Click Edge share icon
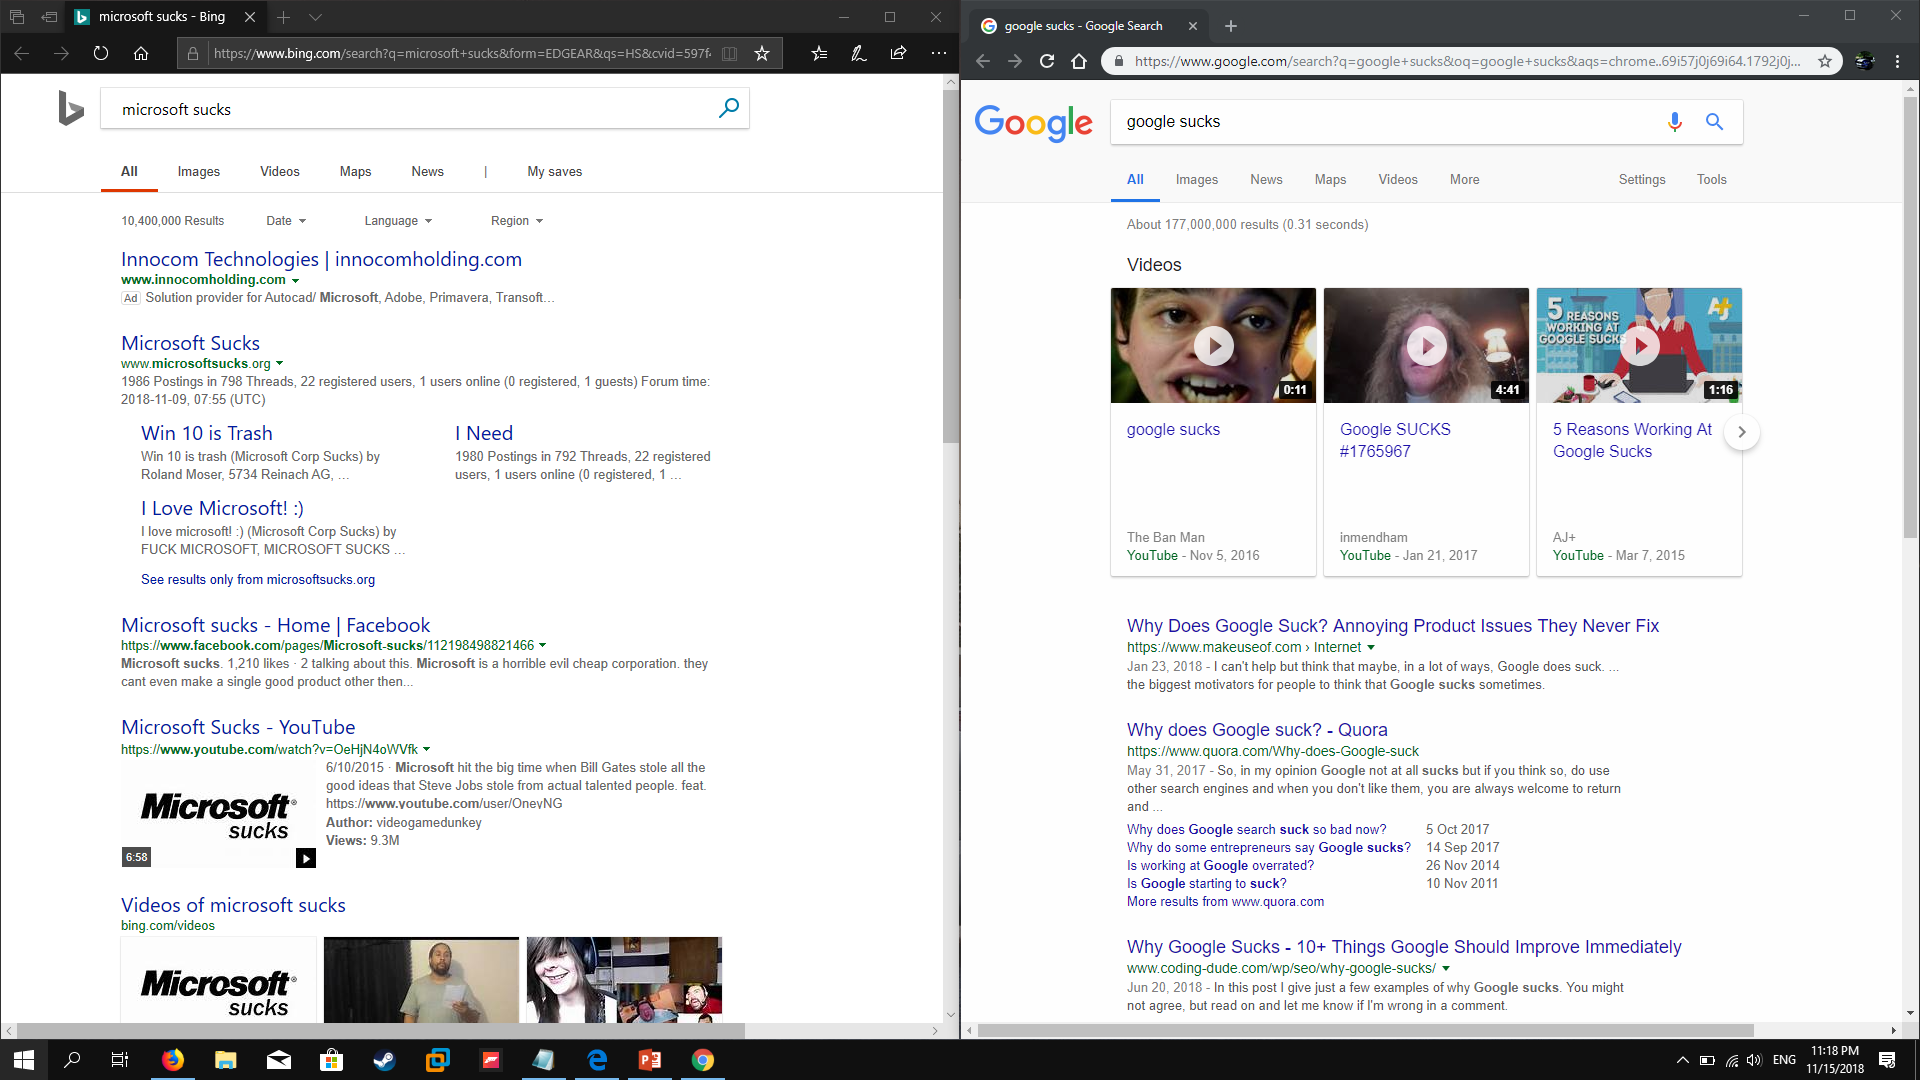Image resolution: width=1920 pixels, height=1080 pixels. (898, 53)
